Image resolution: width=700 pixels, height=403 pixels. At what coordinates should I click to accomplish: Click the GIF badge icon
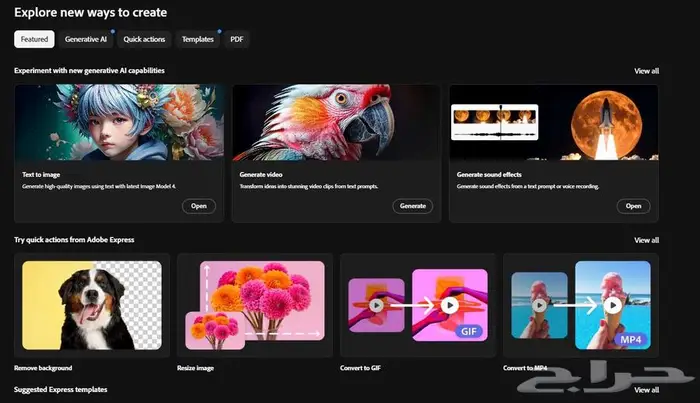(x=469, y=332)
